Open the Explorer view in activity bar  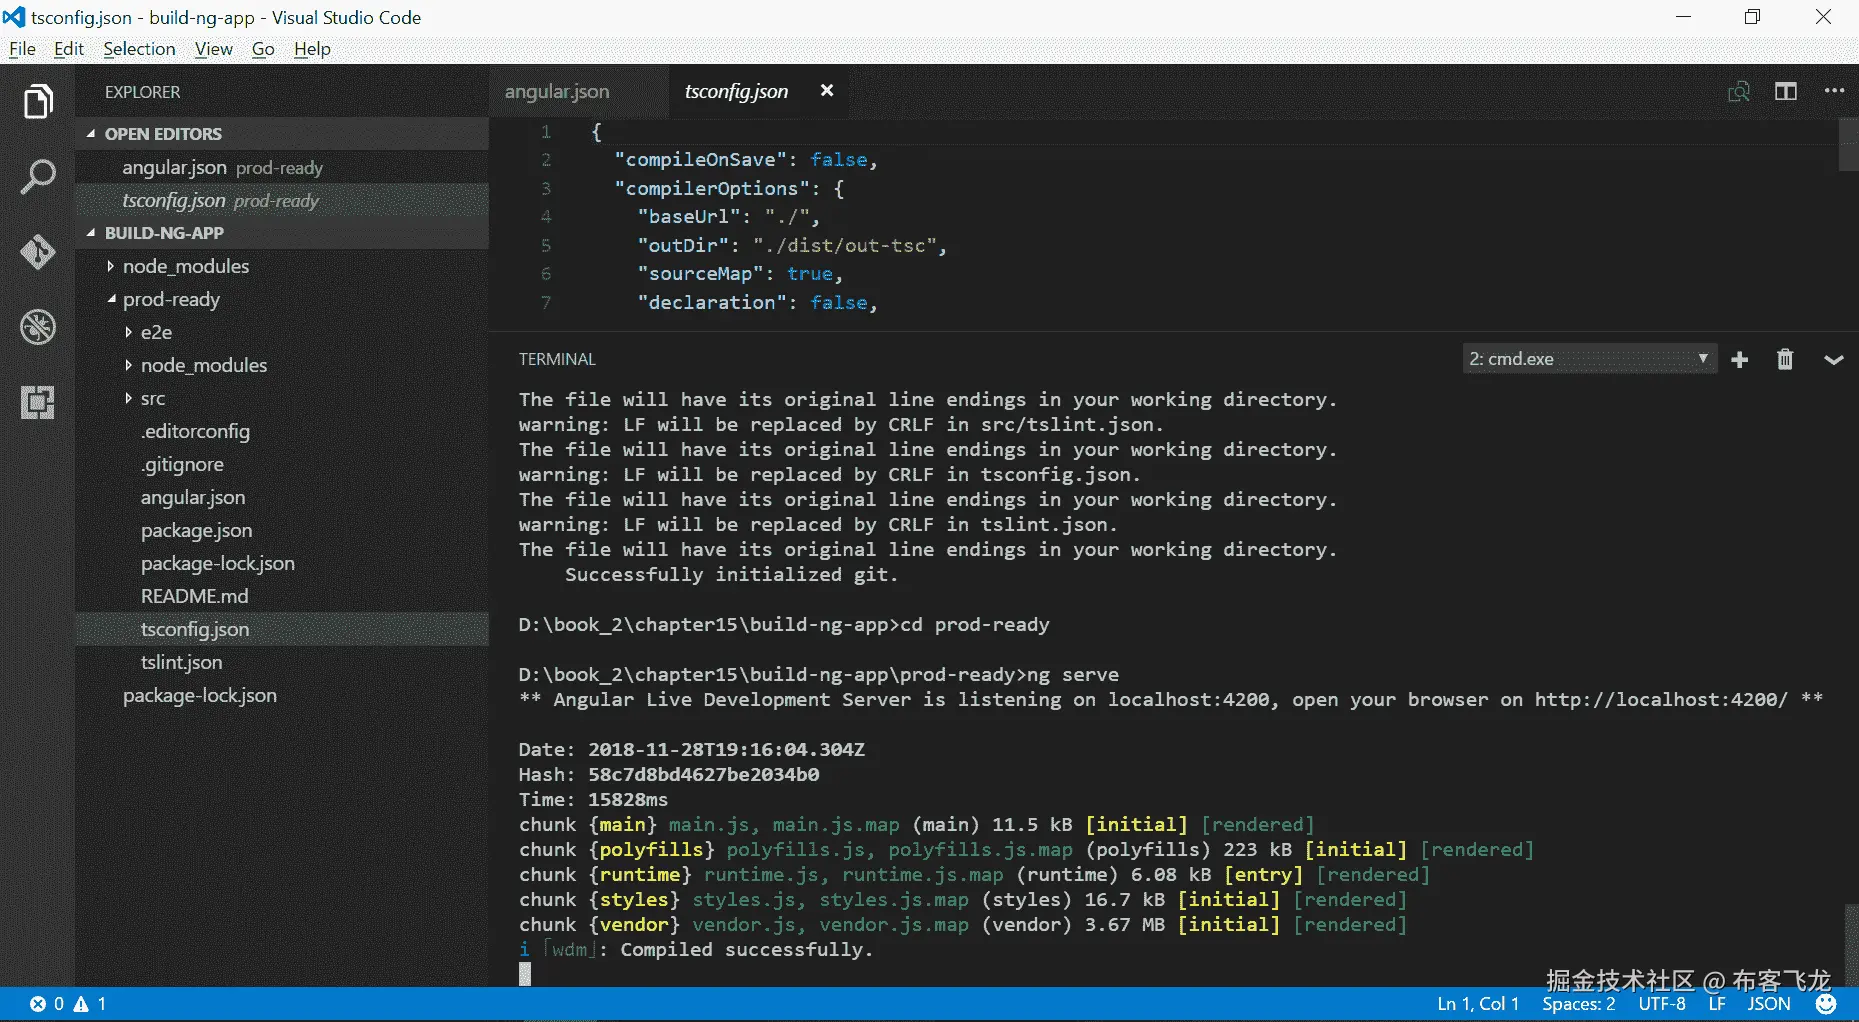pos(38,102)
